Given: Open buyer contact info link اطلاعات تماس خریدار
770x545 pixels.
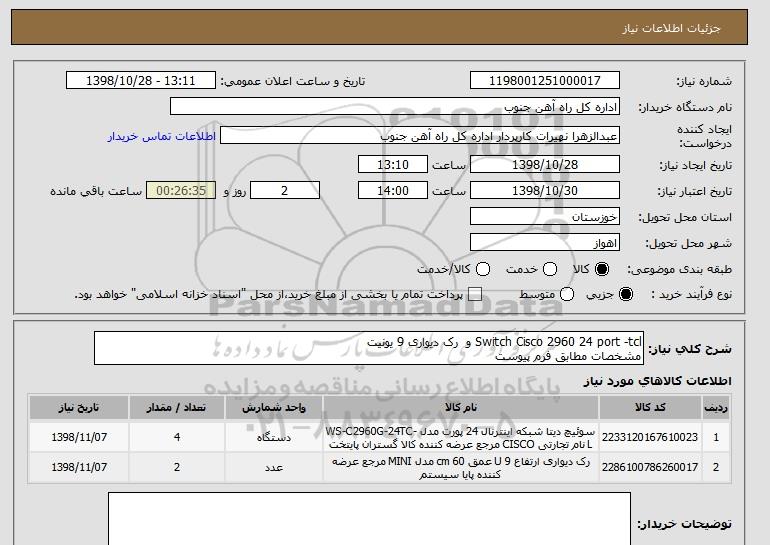Looking at the screenshot, I should pos(162,136).
